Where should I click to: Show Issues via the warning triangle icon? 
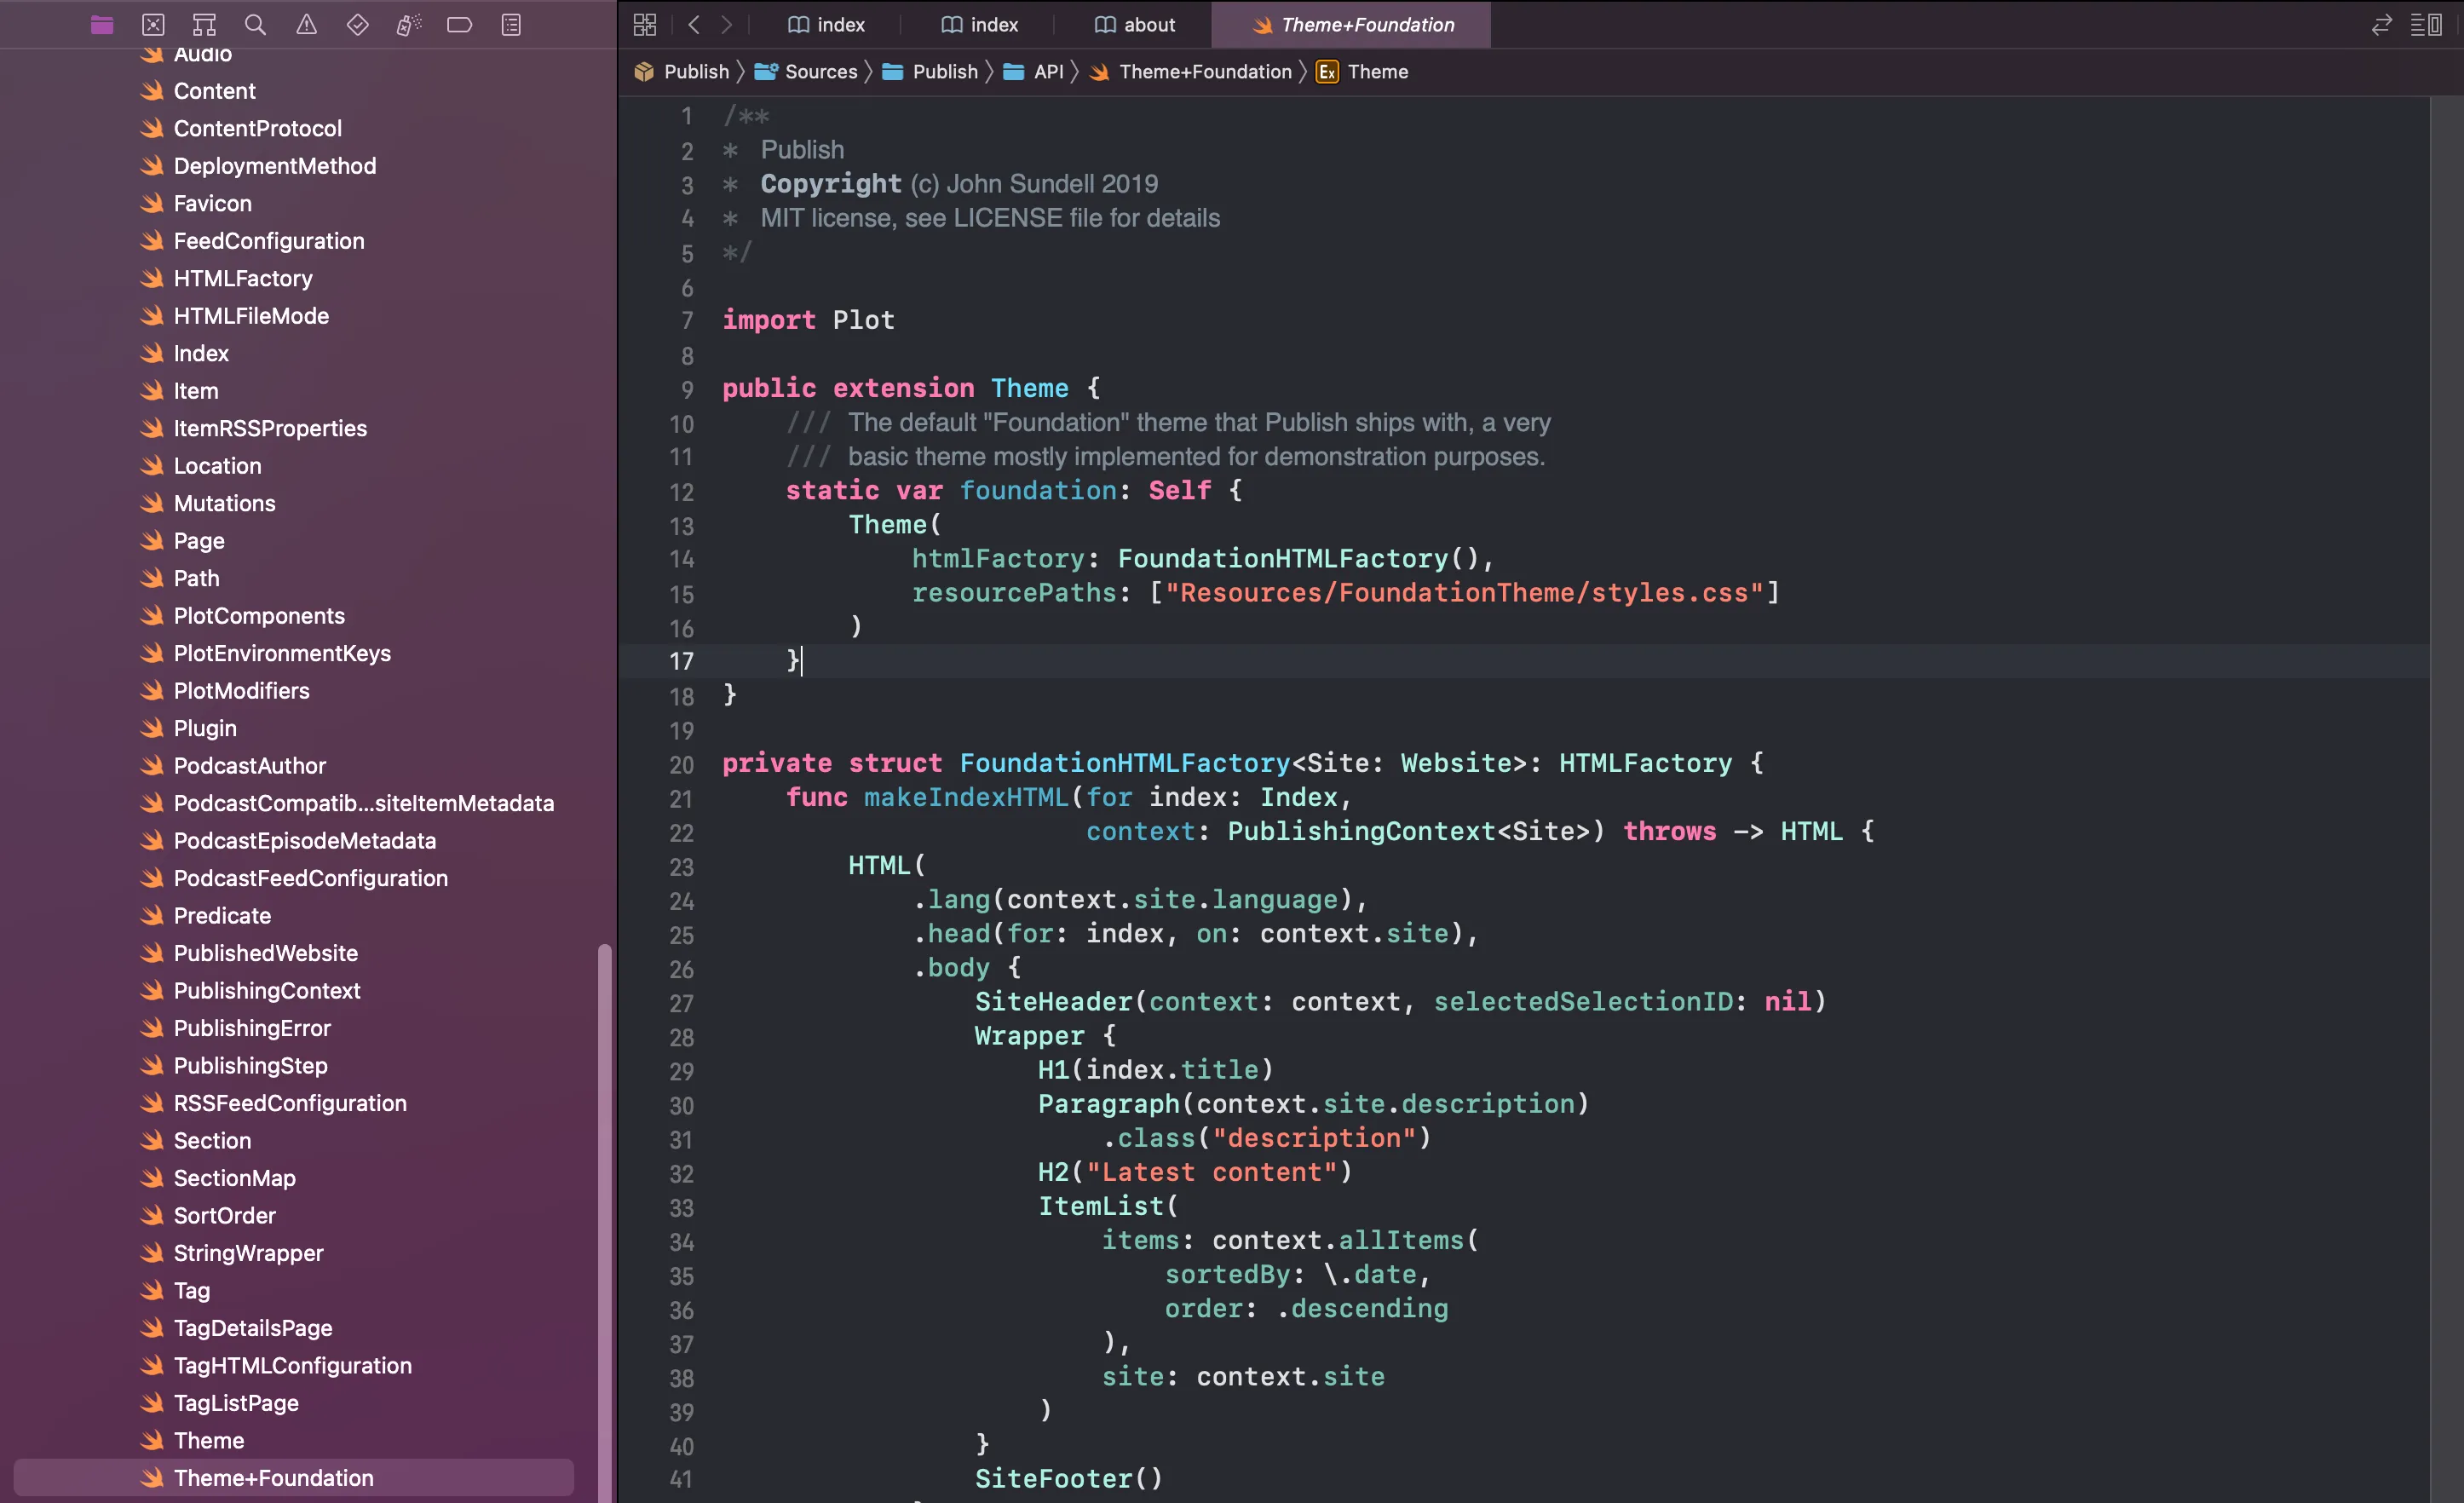coord(305,24)
